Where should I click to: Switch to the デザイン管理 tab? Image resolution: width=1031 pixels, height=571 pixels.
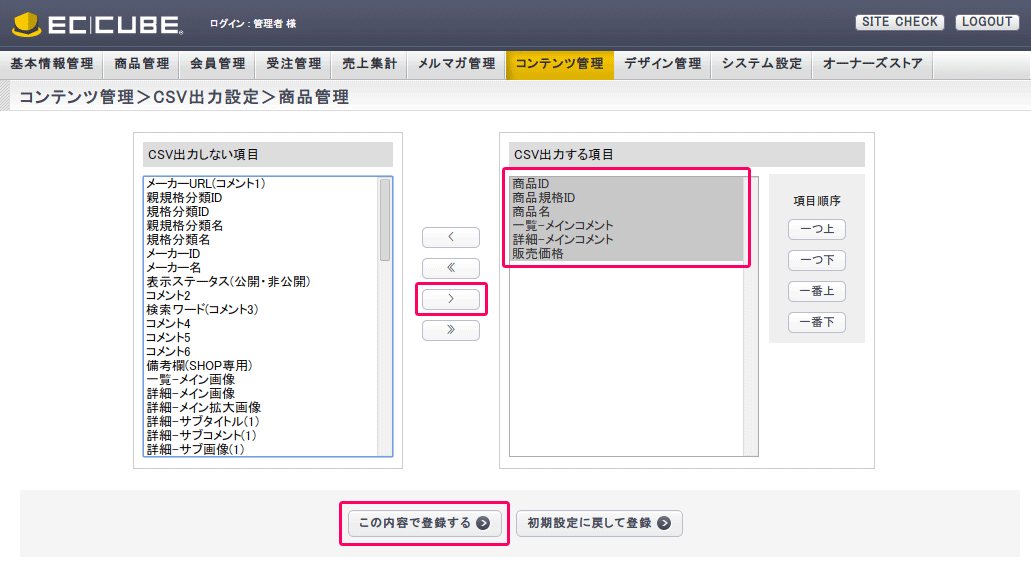click(x=662, y=64)
